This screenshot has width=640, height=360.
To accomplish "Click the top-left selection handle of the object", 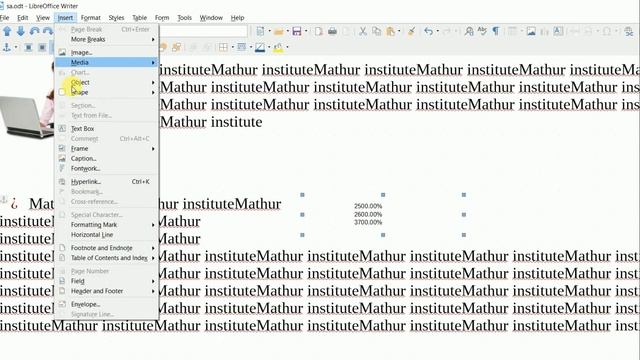I will click(x=302, y=195).
